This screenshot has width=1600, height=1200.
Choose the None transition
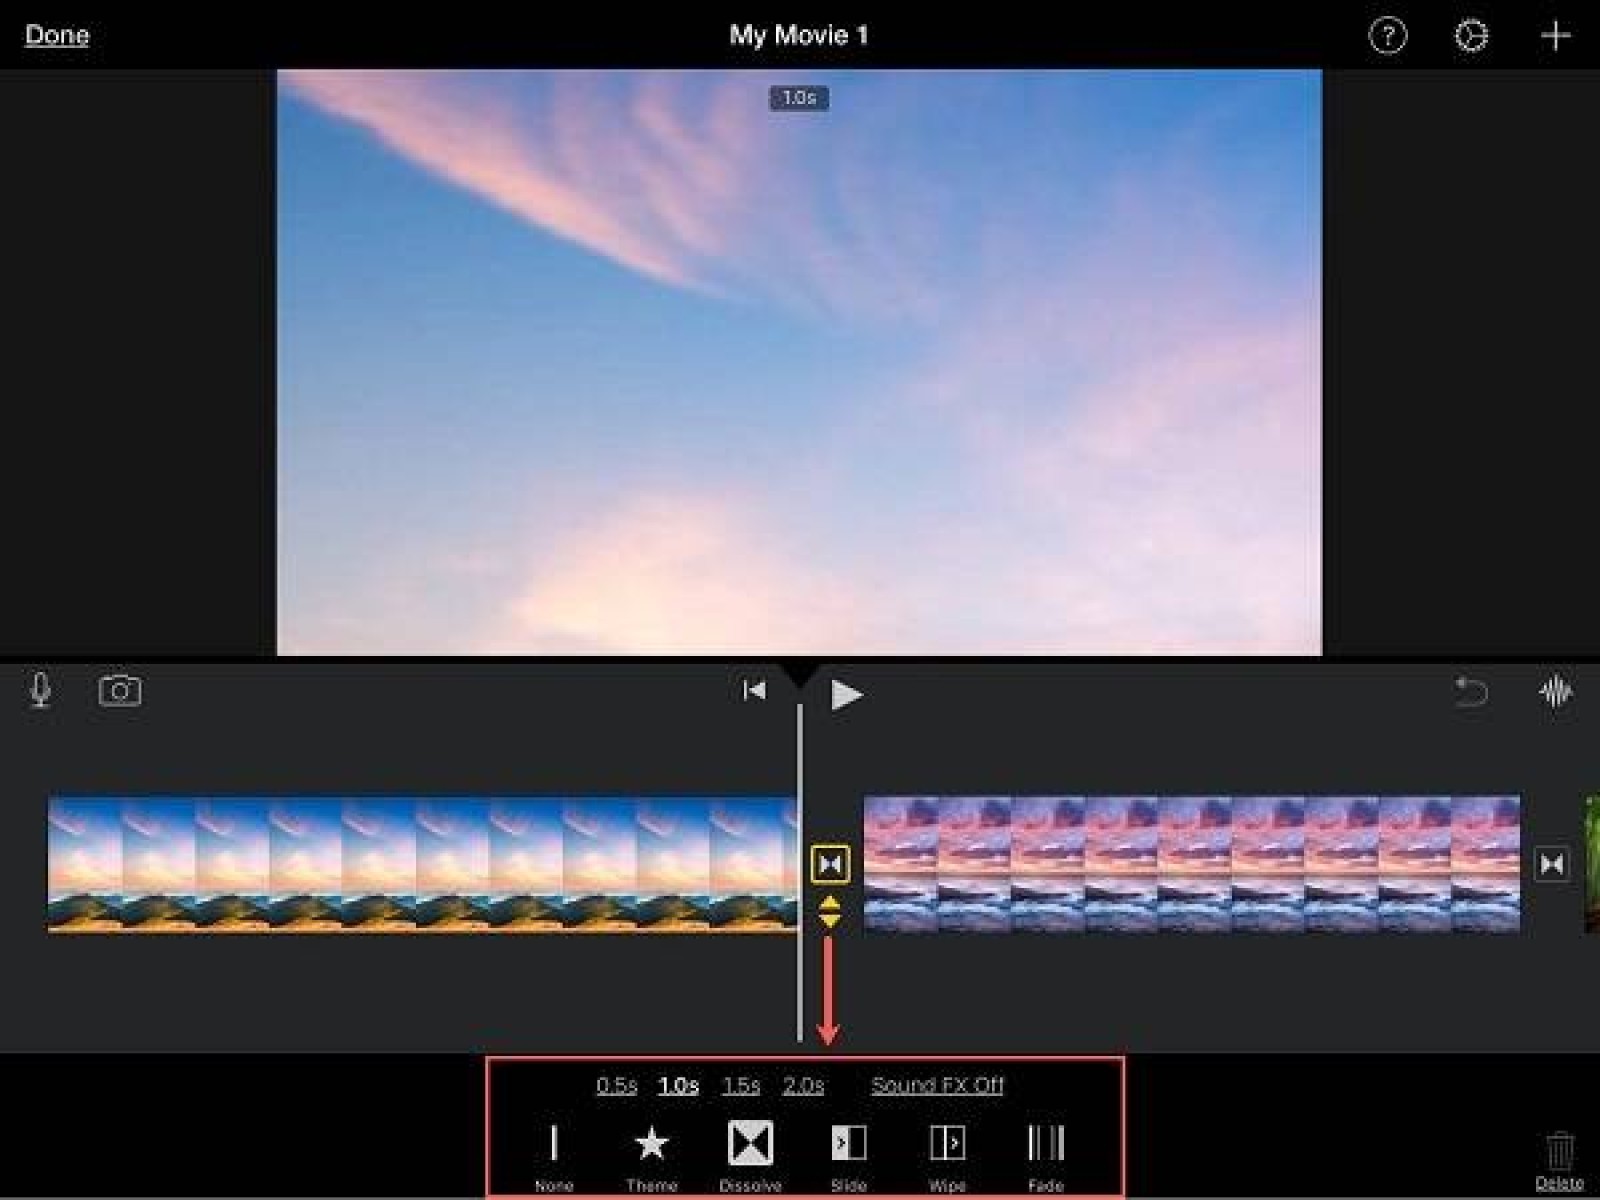coord(554,1155)
